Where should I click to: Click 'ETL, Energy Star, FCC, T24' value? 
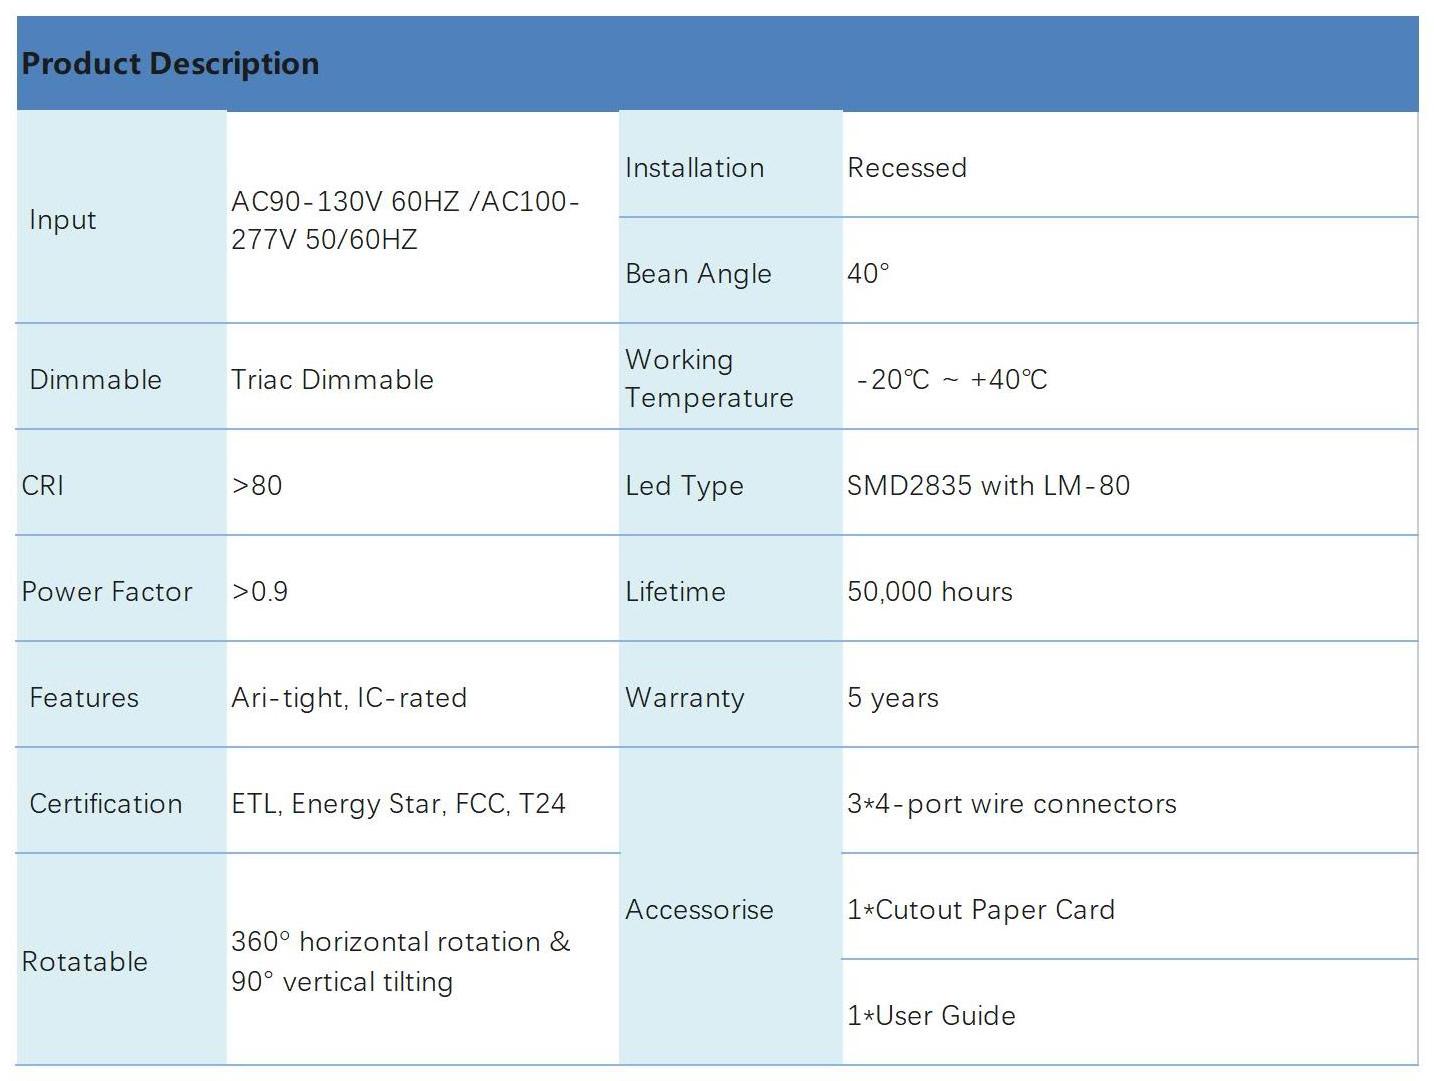pyautogui.click(x=398, y=804)
